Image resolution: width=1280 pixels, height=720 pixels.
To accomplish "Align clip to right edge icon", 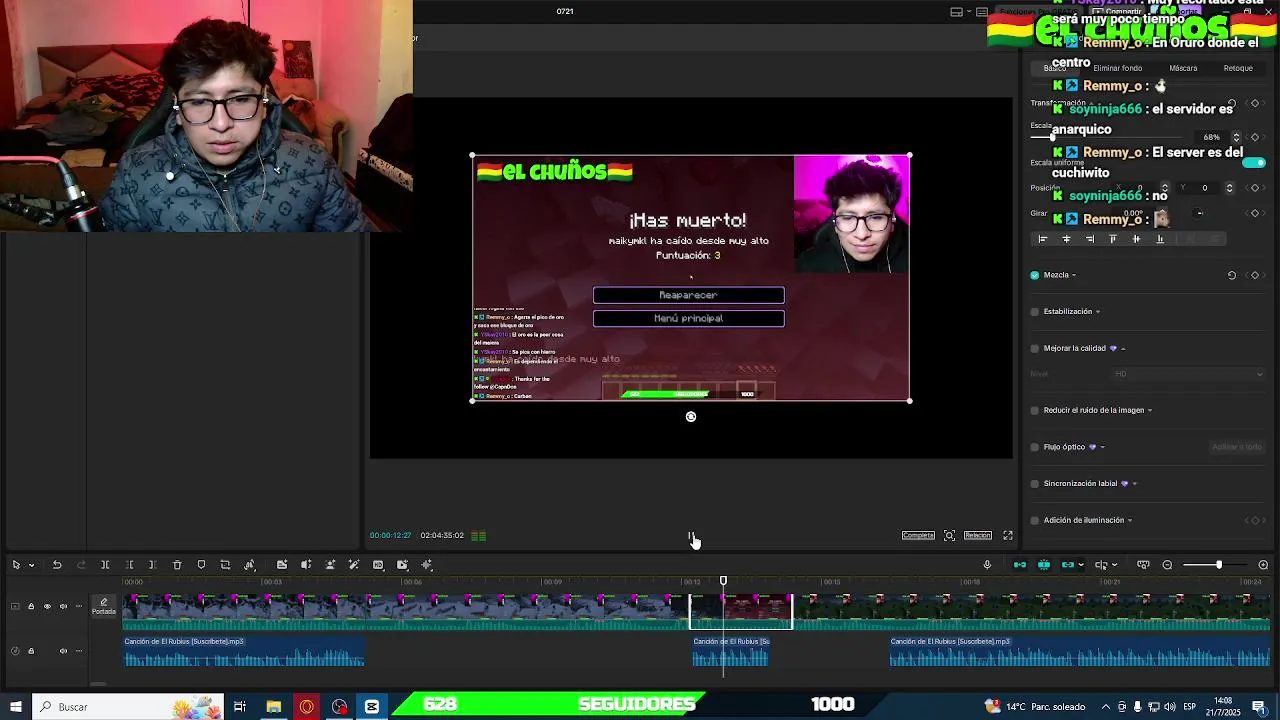I will [x=1090, y=239].
